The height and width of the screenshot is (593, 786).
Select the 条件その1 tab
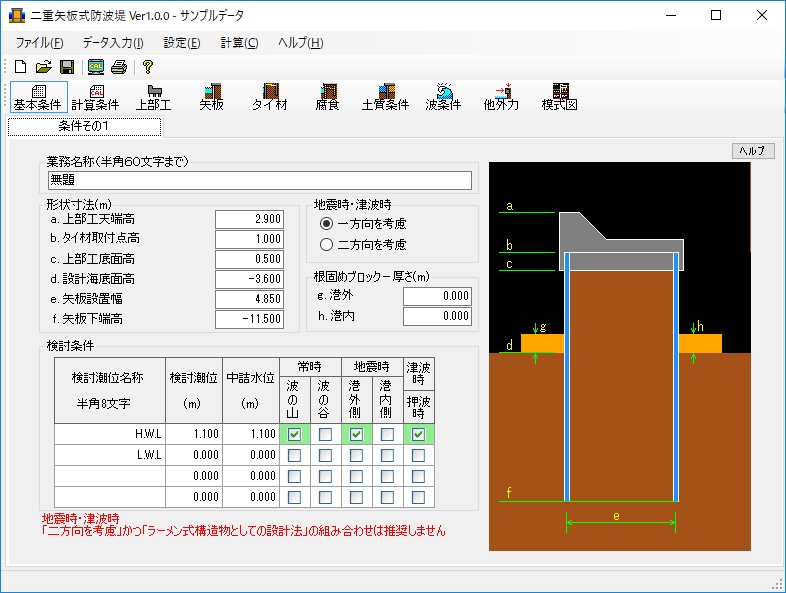84,126
